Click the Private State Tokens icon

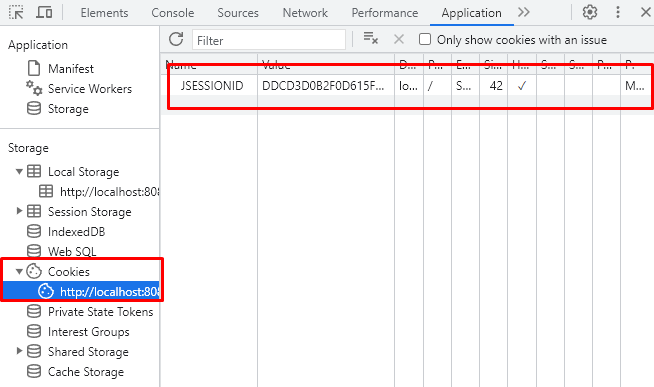(34, 311)
